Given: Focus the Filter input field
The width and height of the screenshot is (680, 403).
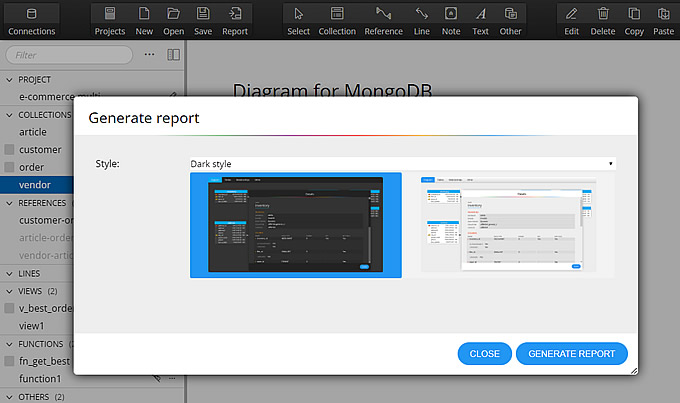Looking at the screenshot, I should click(x=69, y=55).
